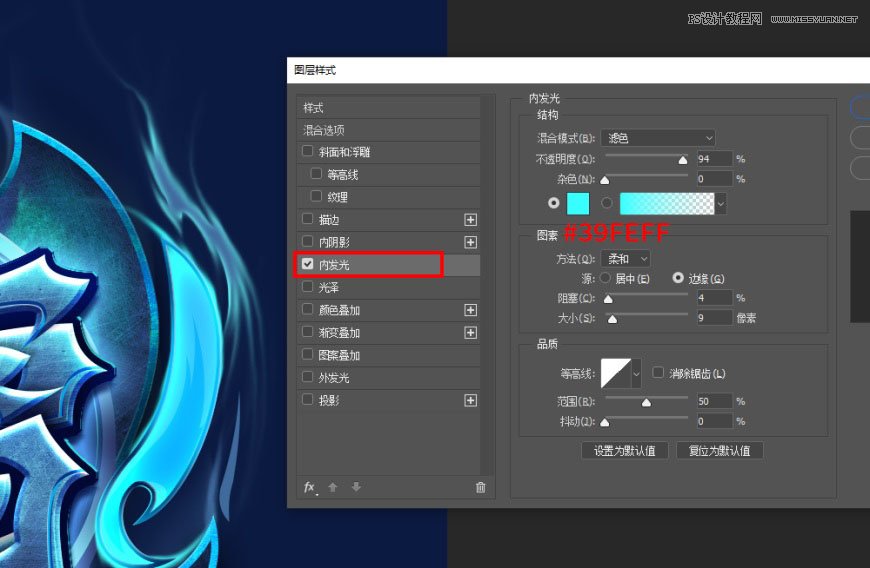Click 设置为默认值 button
The width and height of the screenshot is (870, 568).
(625, 450)
